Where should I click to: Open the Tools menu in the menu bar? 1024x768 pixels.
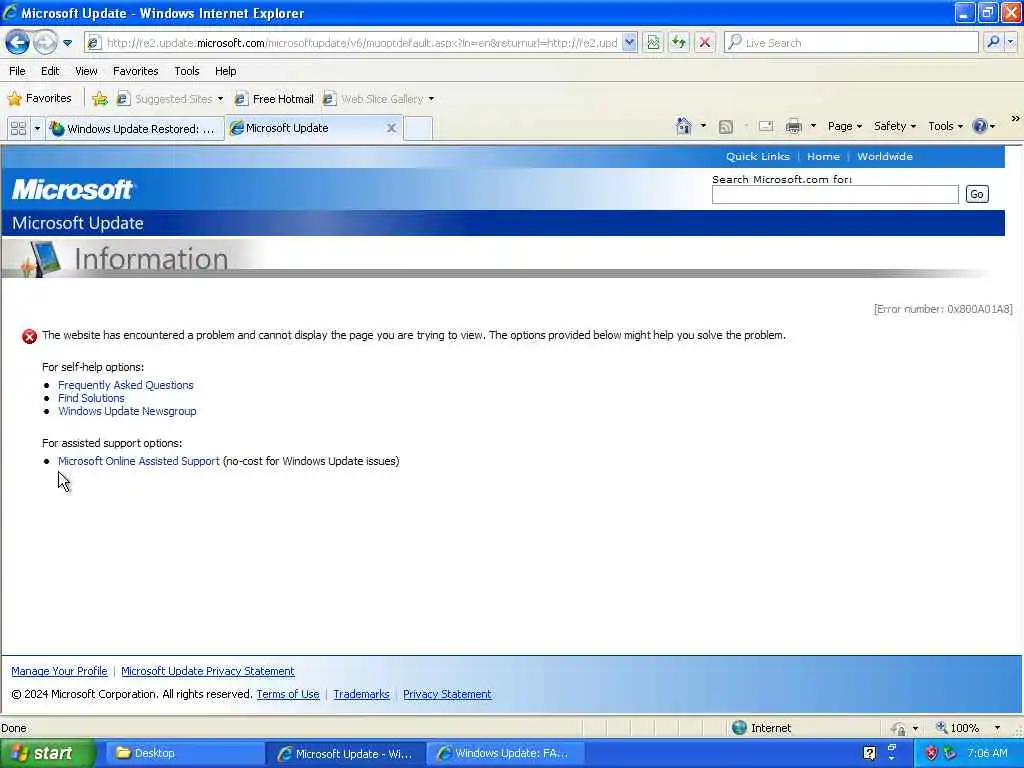coord(187,71)
